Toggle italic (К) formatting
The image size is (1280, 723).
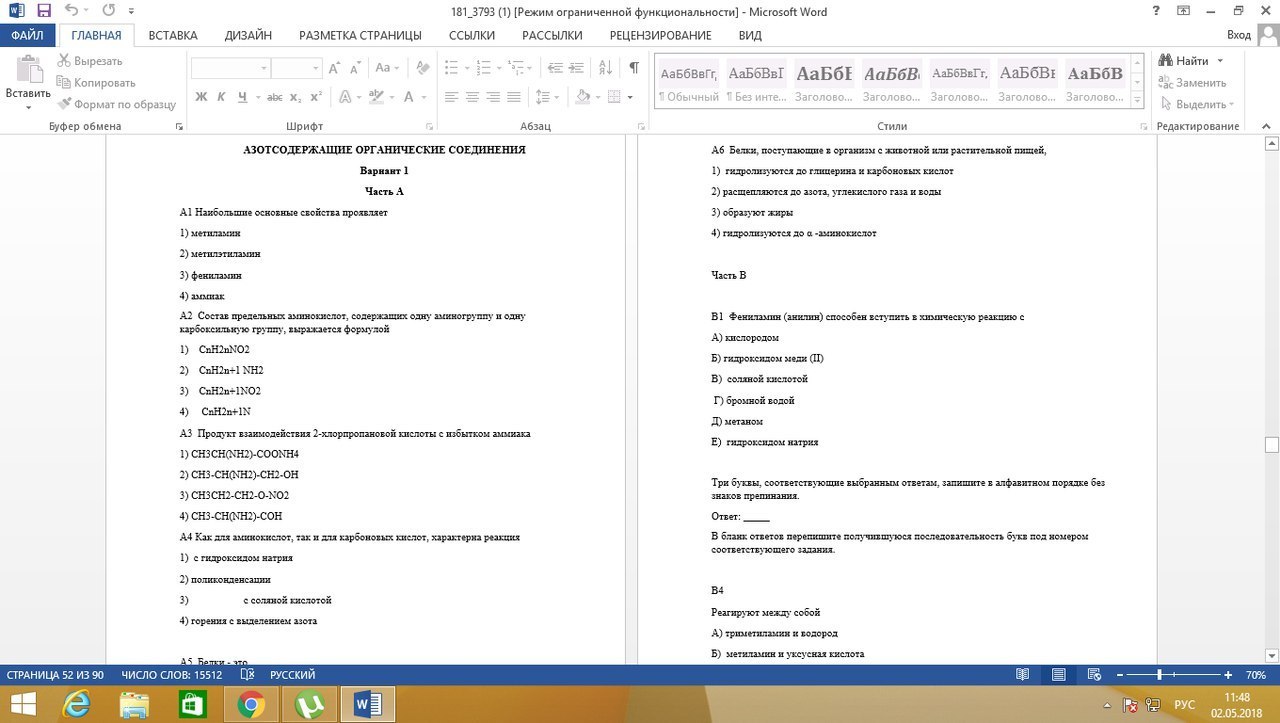[x=221, y=97]
